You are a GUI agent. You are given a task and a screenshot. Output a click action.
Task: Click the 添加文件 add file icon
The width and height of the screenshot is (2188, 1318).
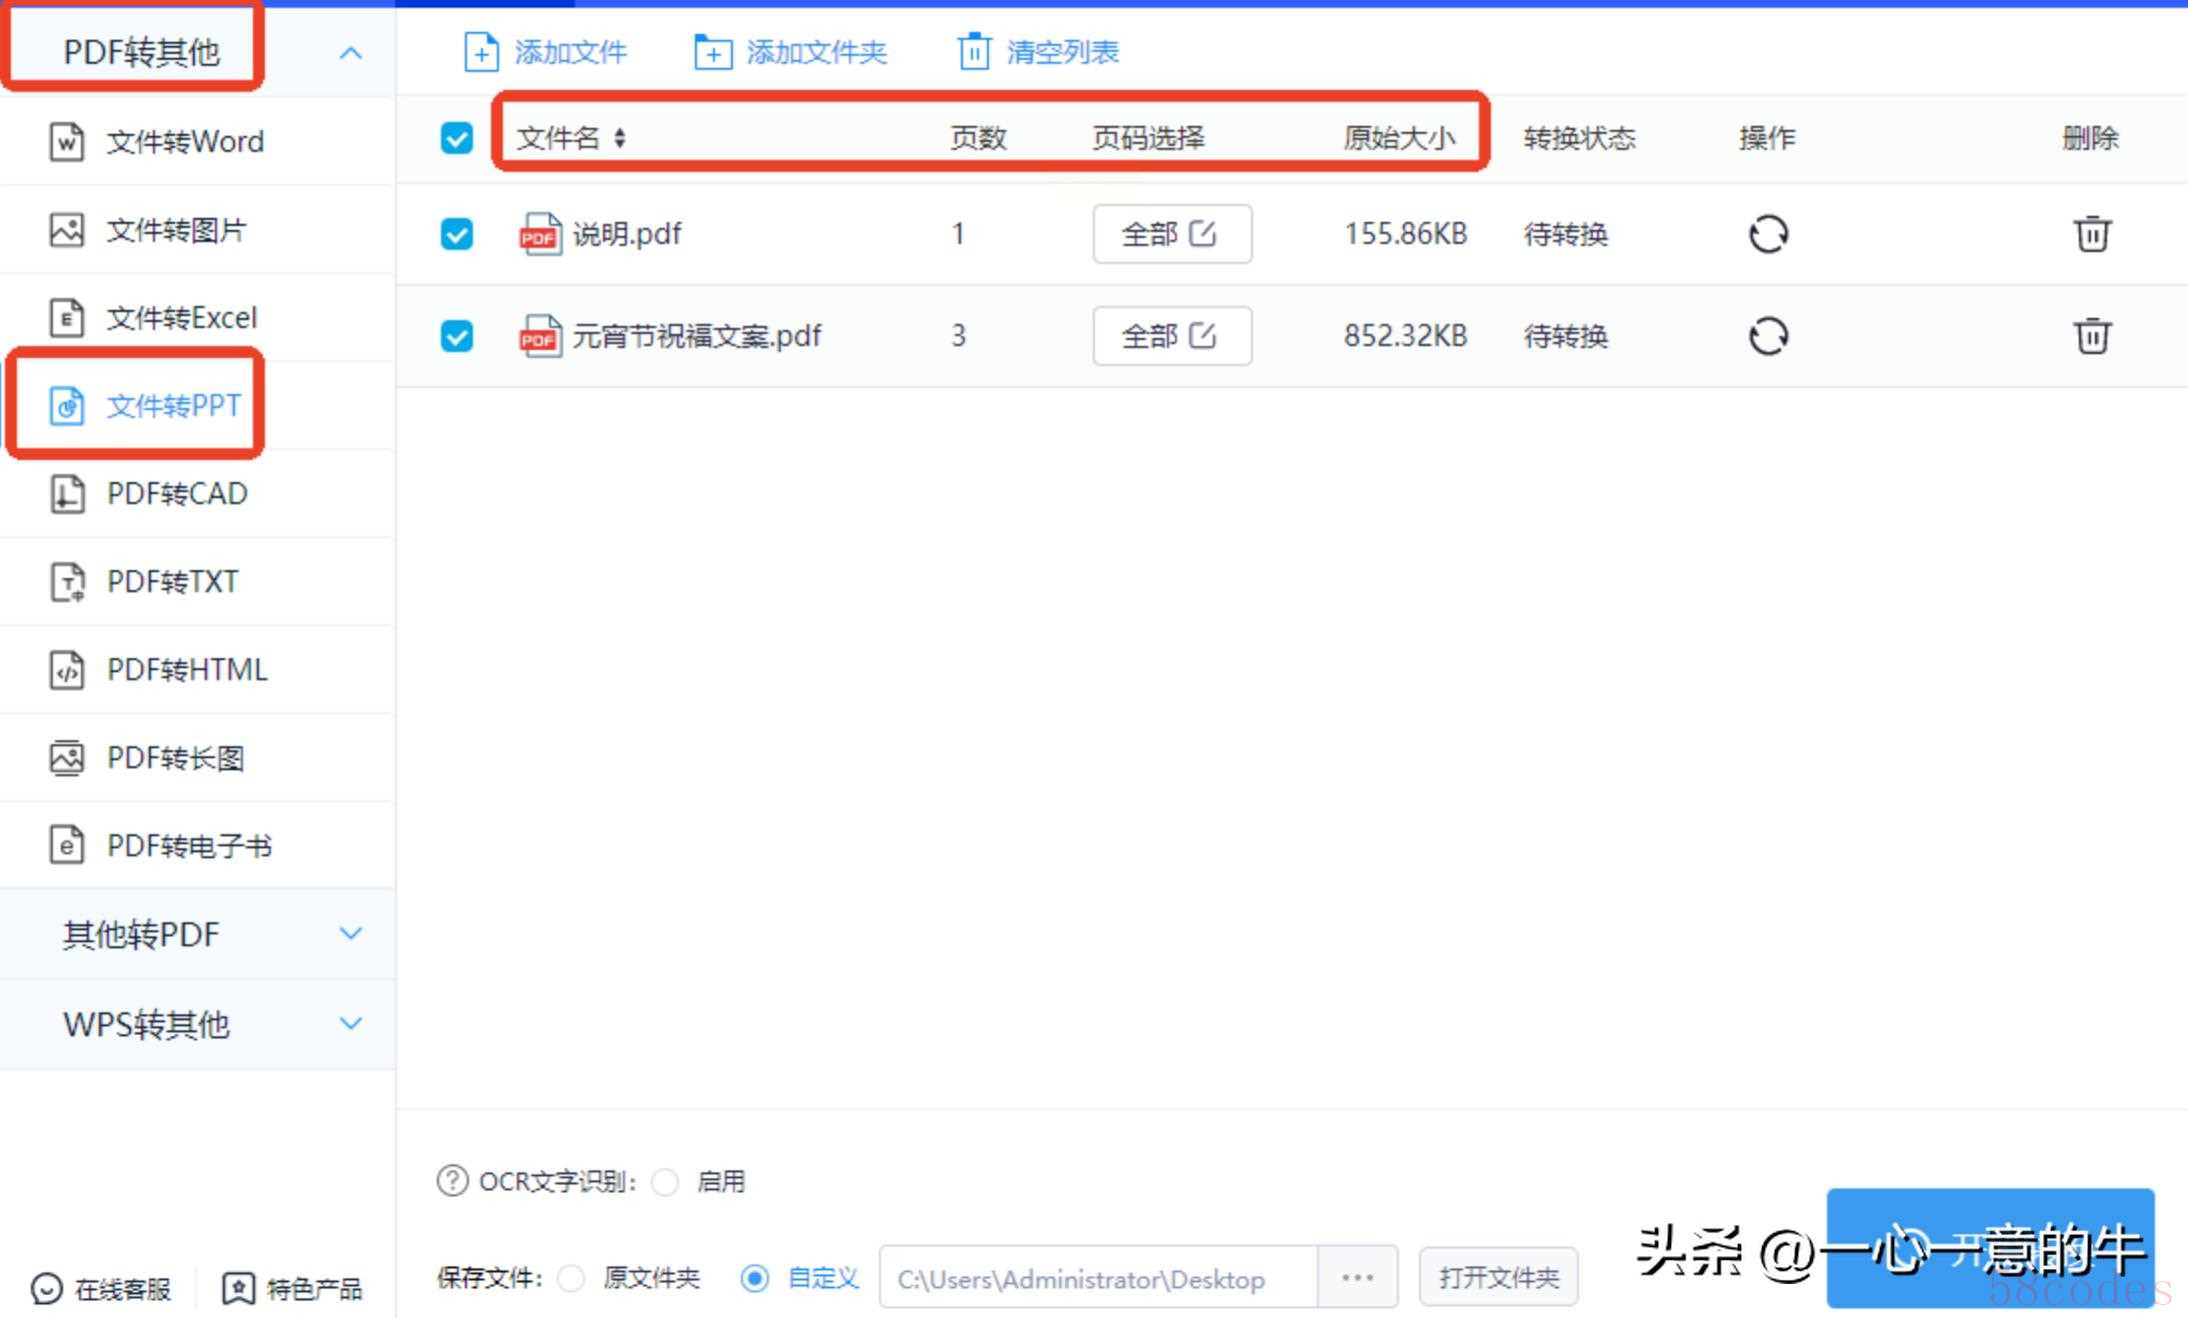[481, 52]
